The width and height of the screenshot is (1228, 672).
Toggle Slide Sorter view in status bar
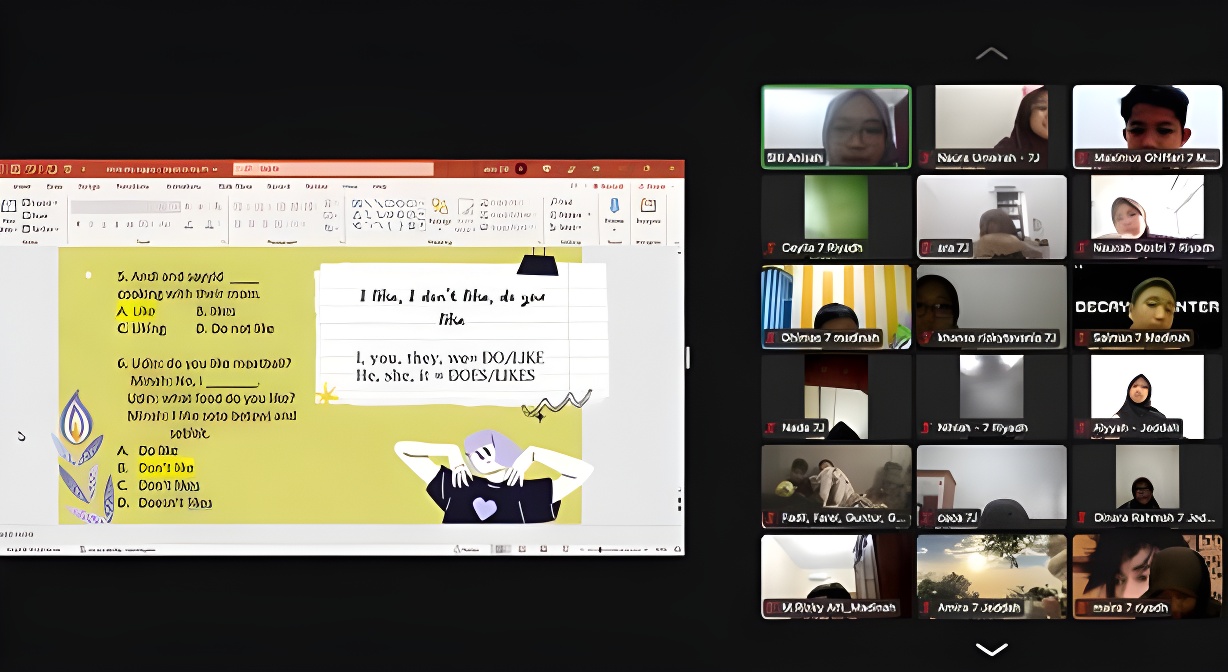(x=523, y=549)
